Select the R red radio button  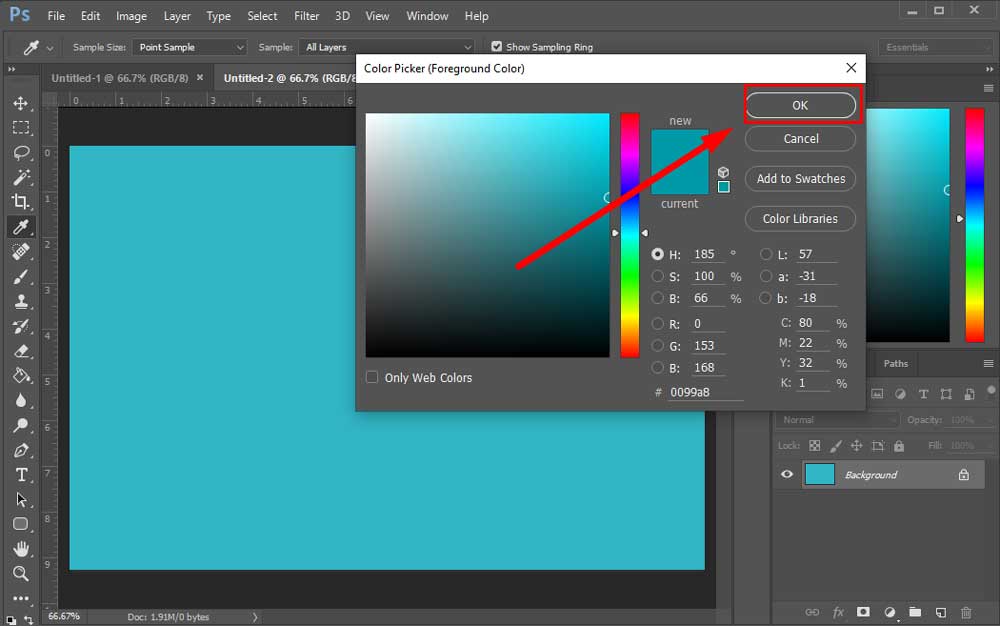(657, 324)
